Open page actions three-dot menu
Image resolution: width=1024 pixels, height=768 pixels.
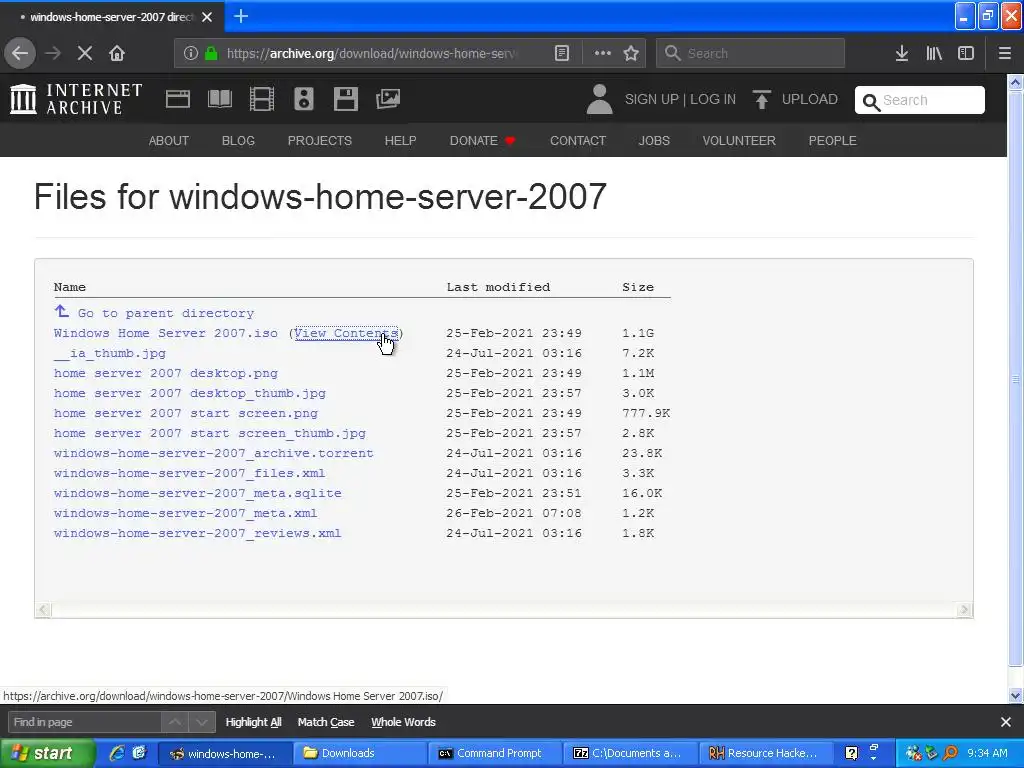pos(602,53)
